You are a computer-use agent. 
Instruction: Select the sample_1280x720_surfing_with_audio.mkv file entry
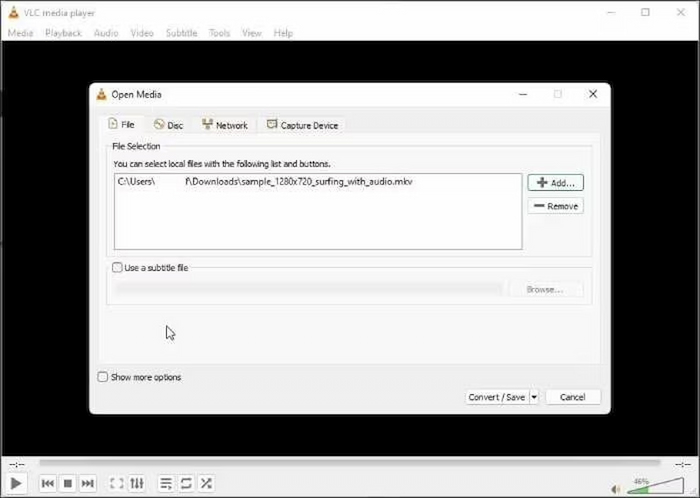[265, 182]
